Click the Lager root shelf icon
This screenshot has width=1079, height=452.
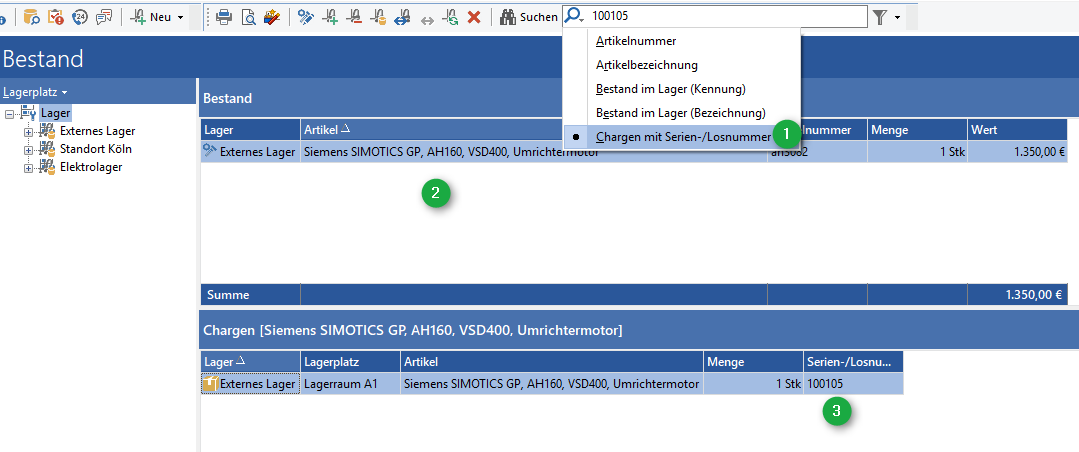[x=28, y=113]
